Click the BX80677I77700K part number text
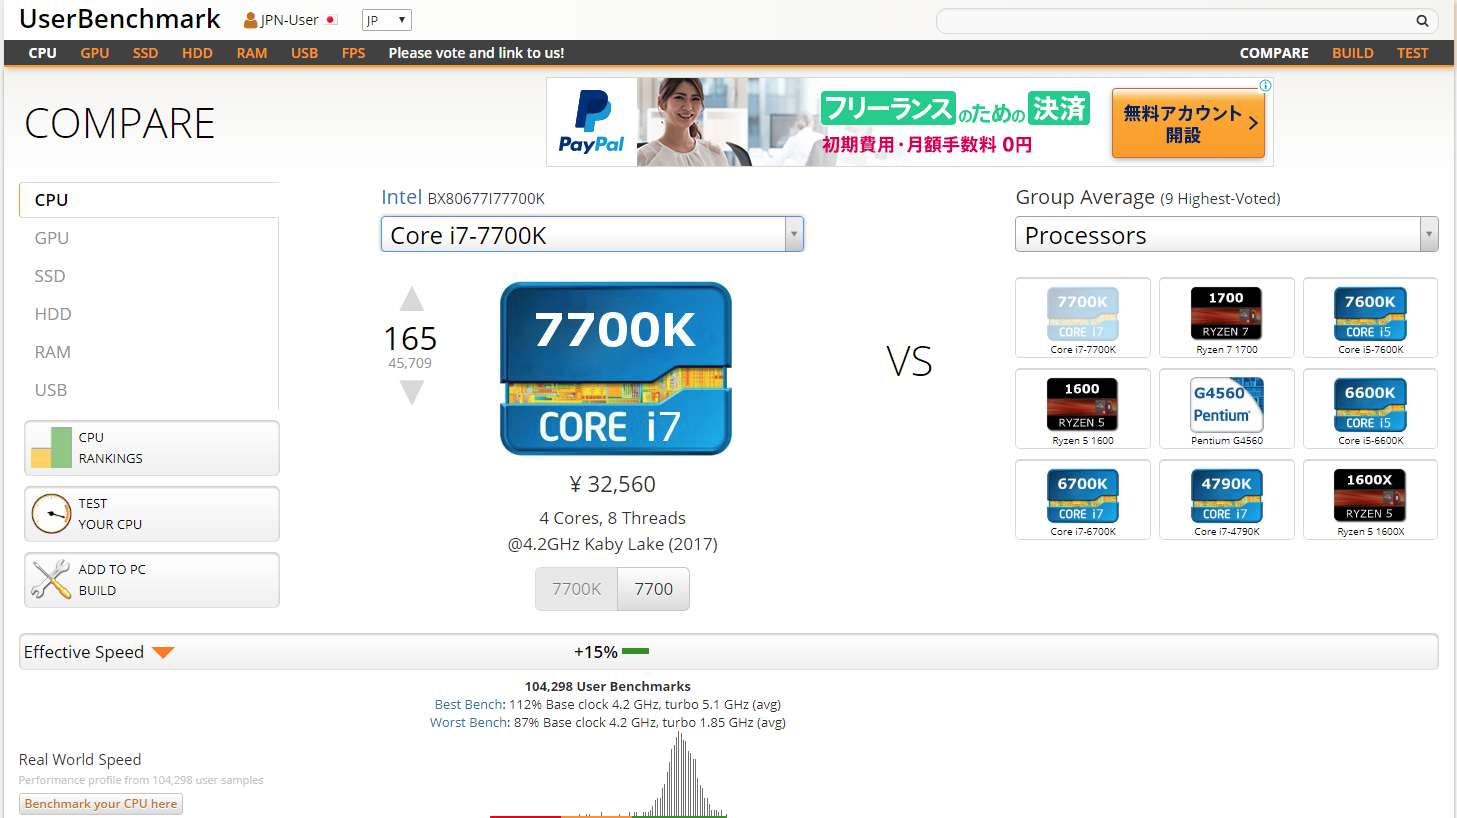Image resolution: width=1457 pixels, height=818 pixels. (486, 199)
